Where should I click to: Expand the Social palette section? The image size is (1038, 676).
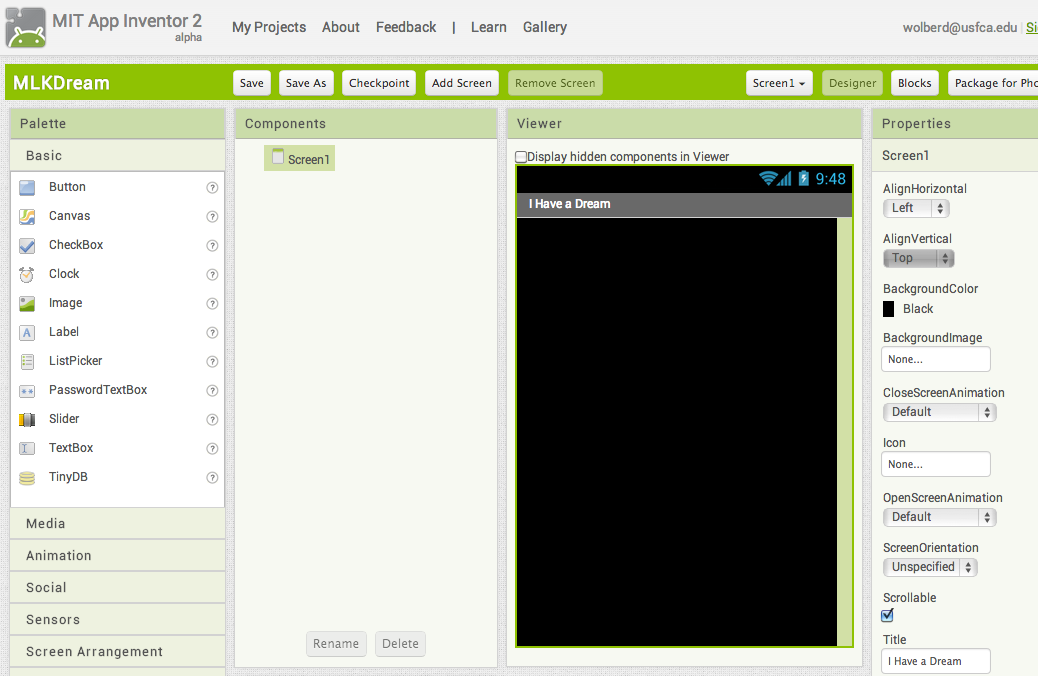(x=118, y=588)
